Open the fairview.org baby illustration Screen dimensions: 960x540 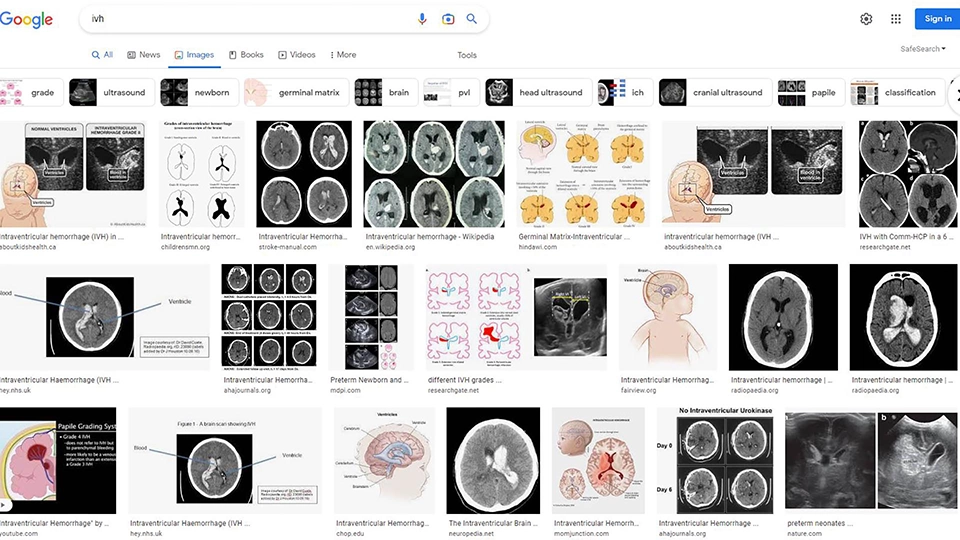pyautogui.click(x=667, y=317)
